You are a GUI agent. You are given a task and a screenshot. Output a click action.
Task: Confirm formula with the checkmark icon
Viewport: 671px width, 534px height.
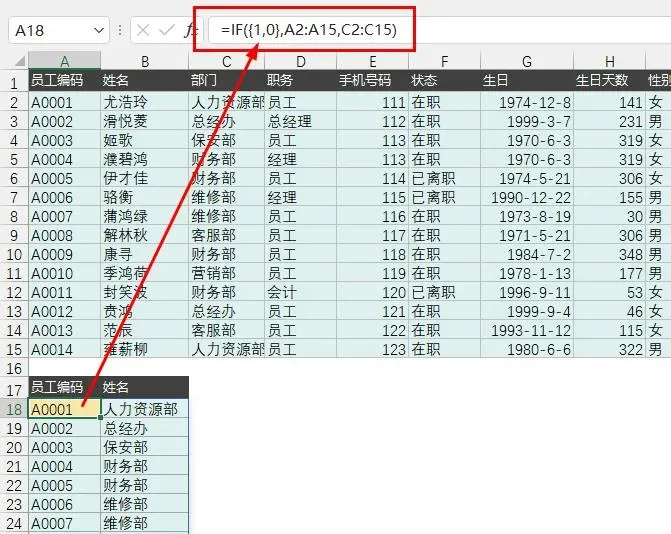[x=166, y=30]
